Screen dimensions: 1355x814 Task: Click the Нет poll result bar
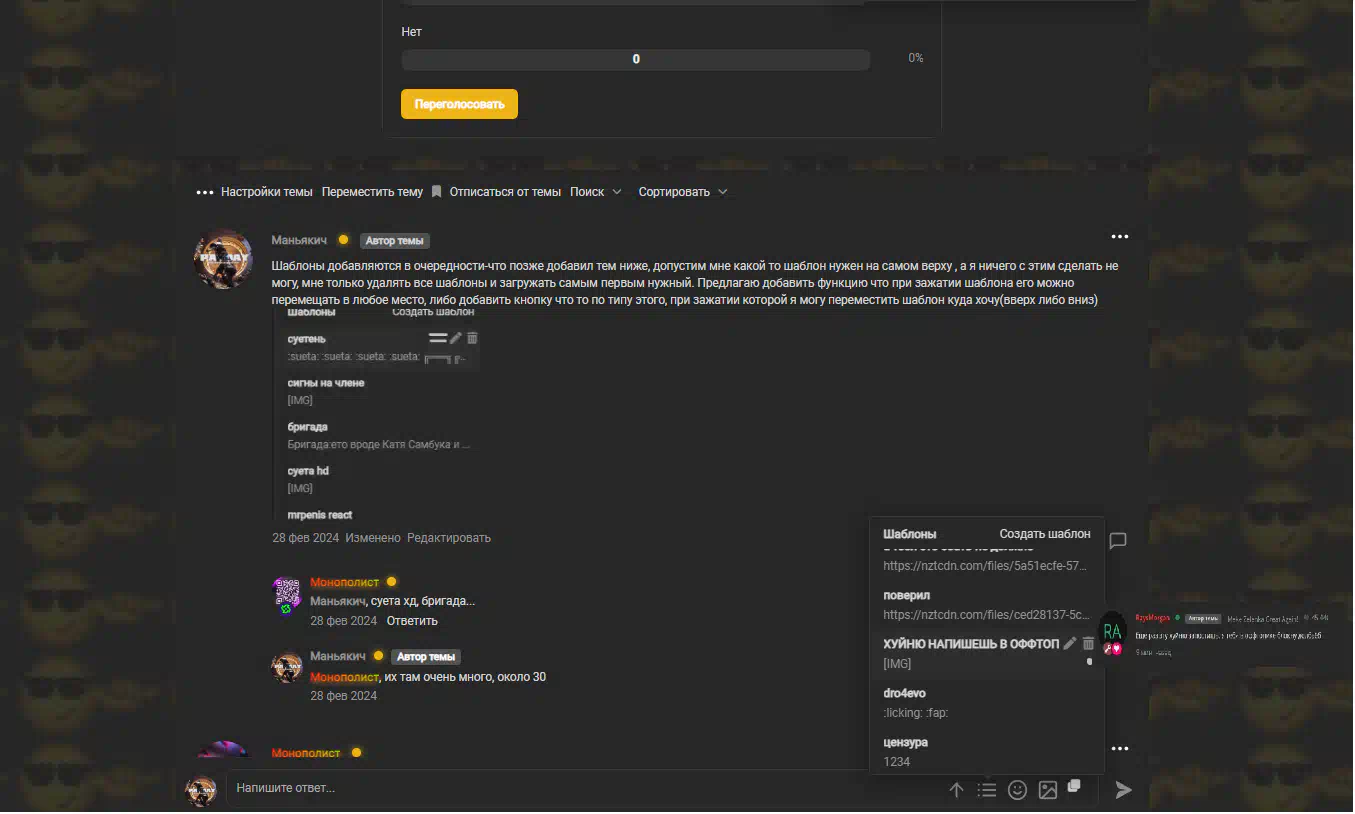tap(636, 60)
